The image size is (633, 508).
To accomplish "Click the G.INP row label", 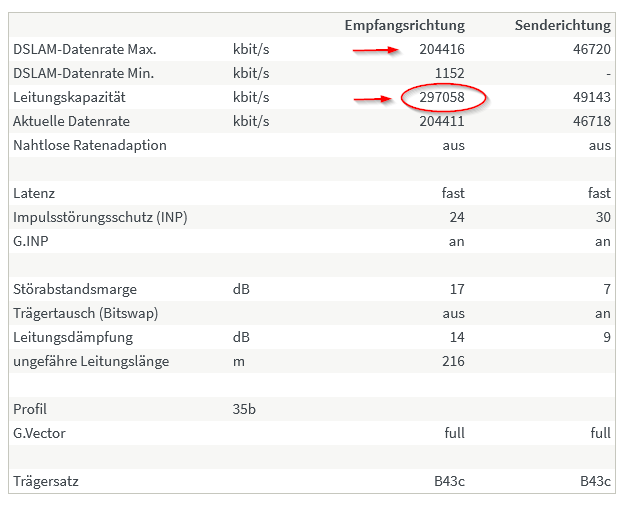I will 33,241.
